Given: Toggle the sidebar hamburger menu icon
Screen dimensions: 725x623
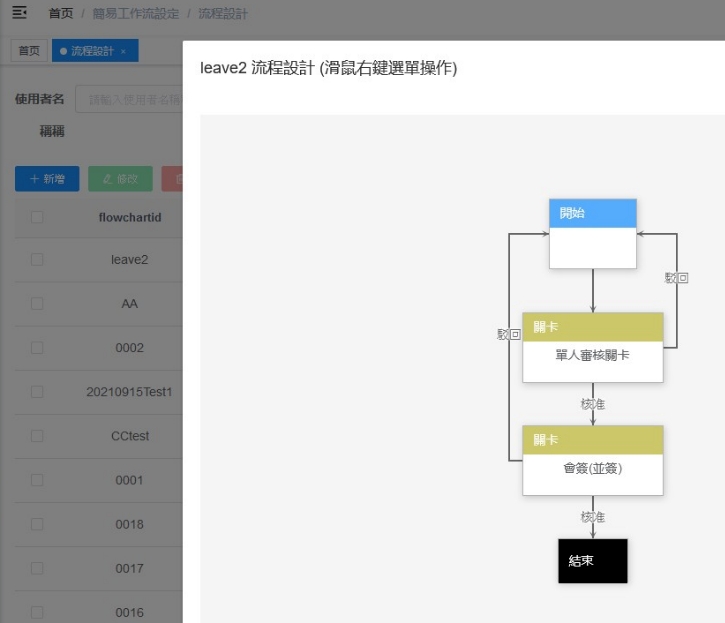Looking at the screenshot, I should pyautogui.click(x=19, y=14).
